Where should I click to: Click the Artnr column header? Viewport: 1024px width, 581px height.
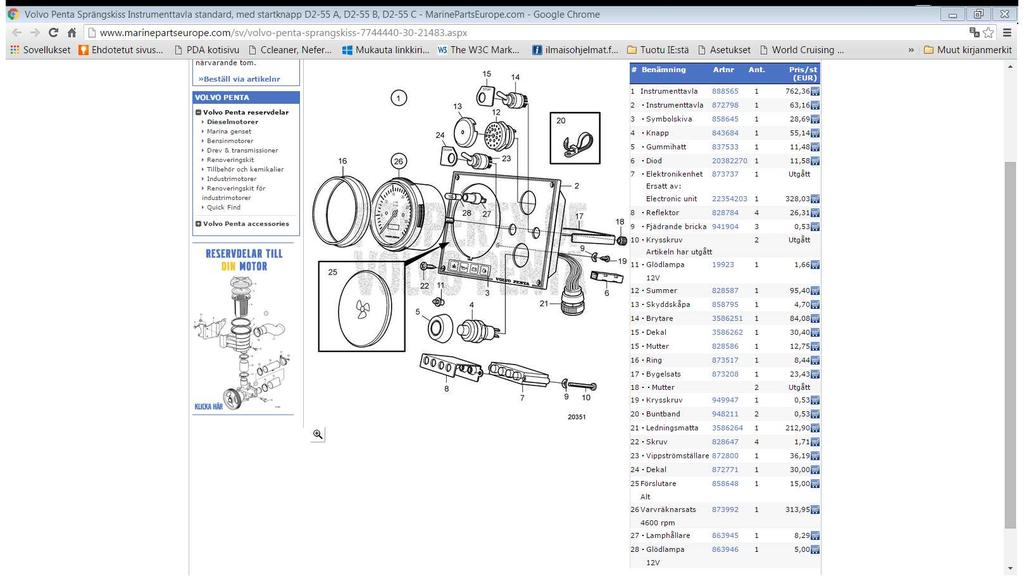coord(724,70)
